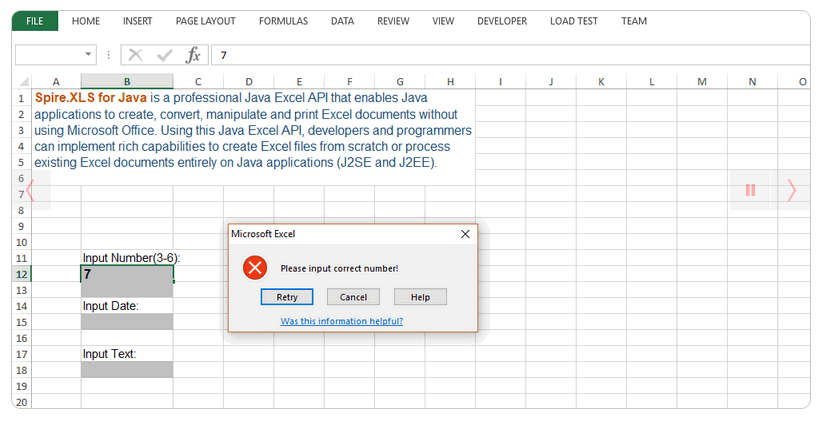Click the 'Input Text:' label cell

pyautogui.click(x=109, y=354)
